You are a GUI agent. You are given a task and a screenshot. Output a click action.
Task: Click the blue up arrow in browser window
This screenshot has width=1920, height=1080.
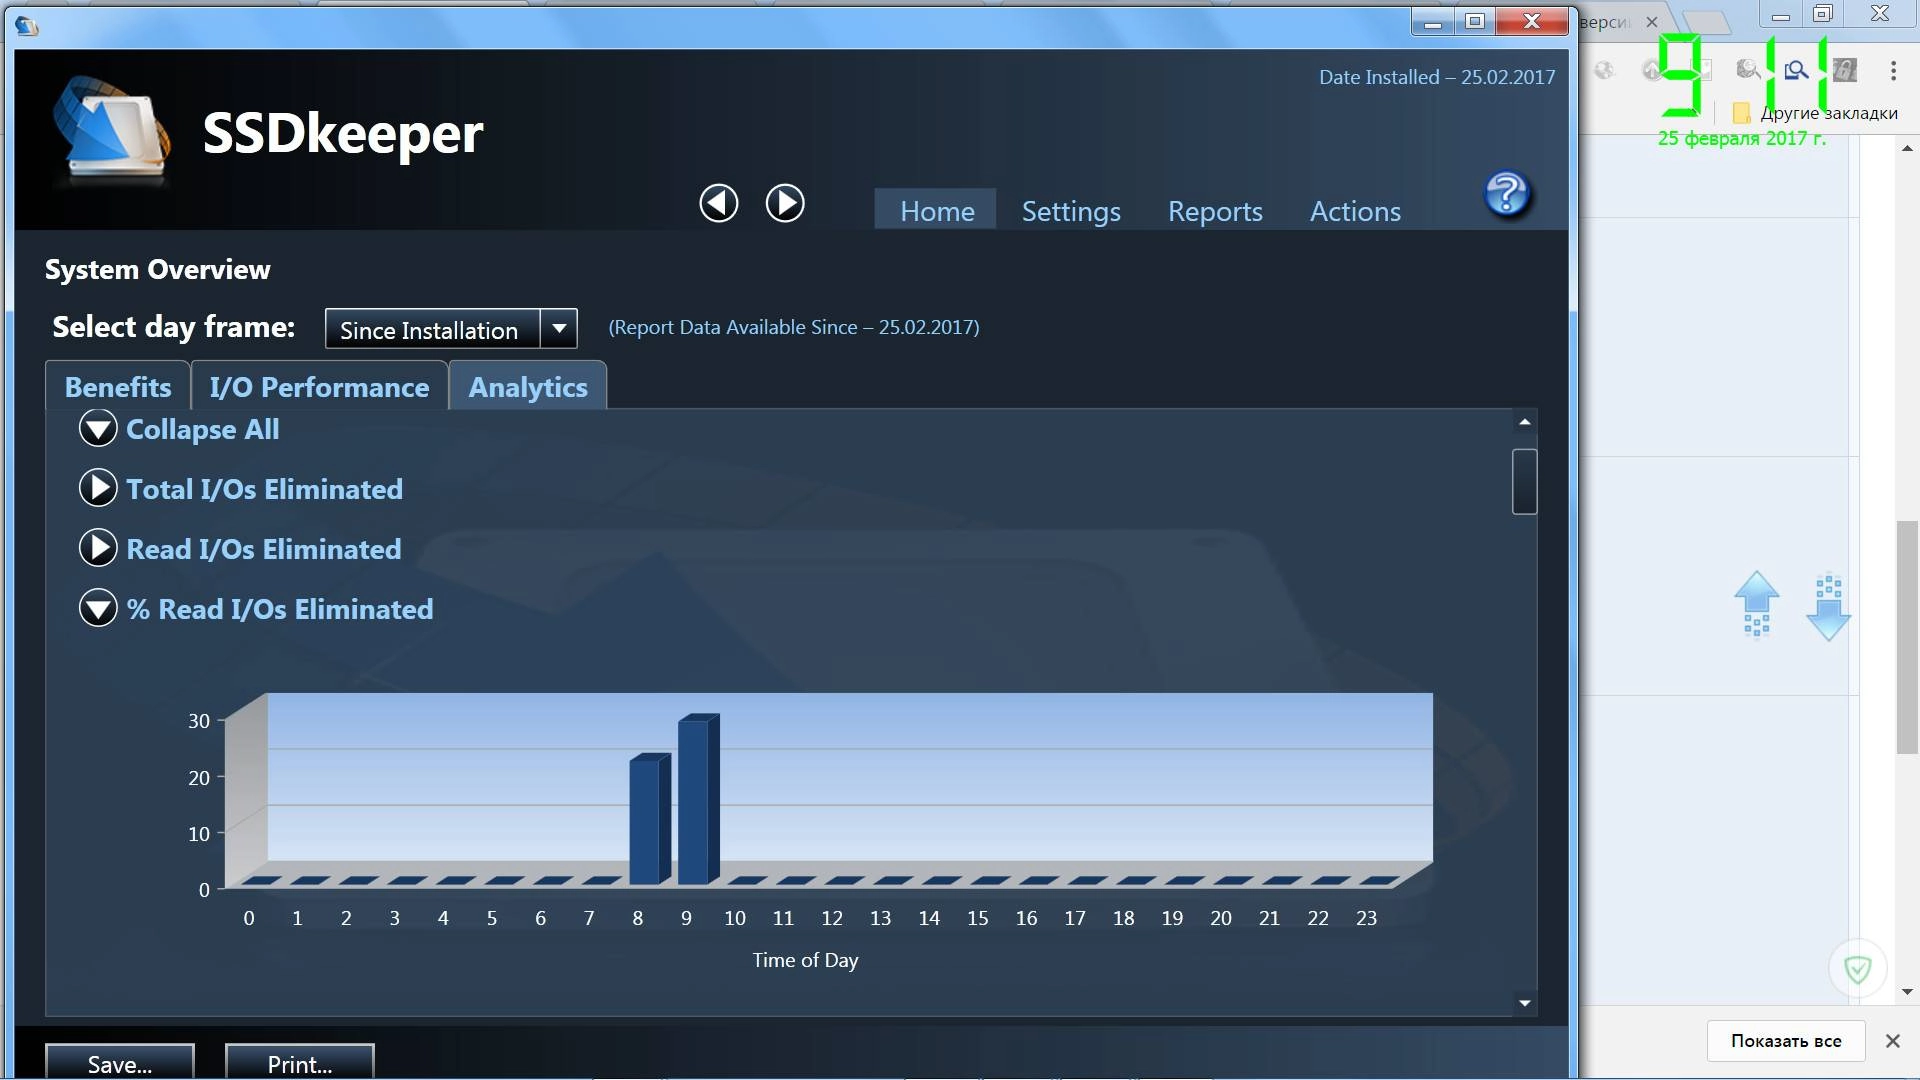click(x=1757, y=604)
